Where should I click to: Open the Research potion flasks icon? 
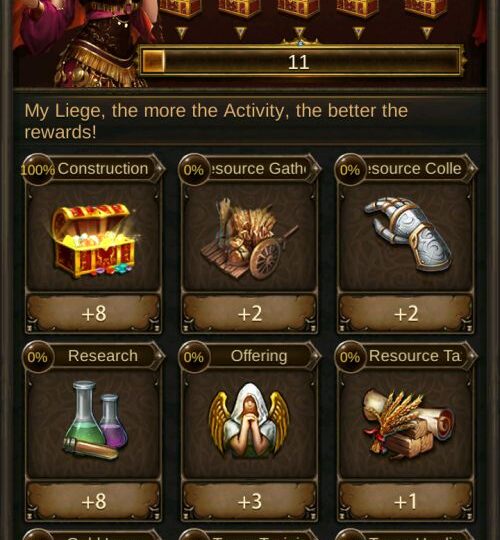(x=95, y=420)
